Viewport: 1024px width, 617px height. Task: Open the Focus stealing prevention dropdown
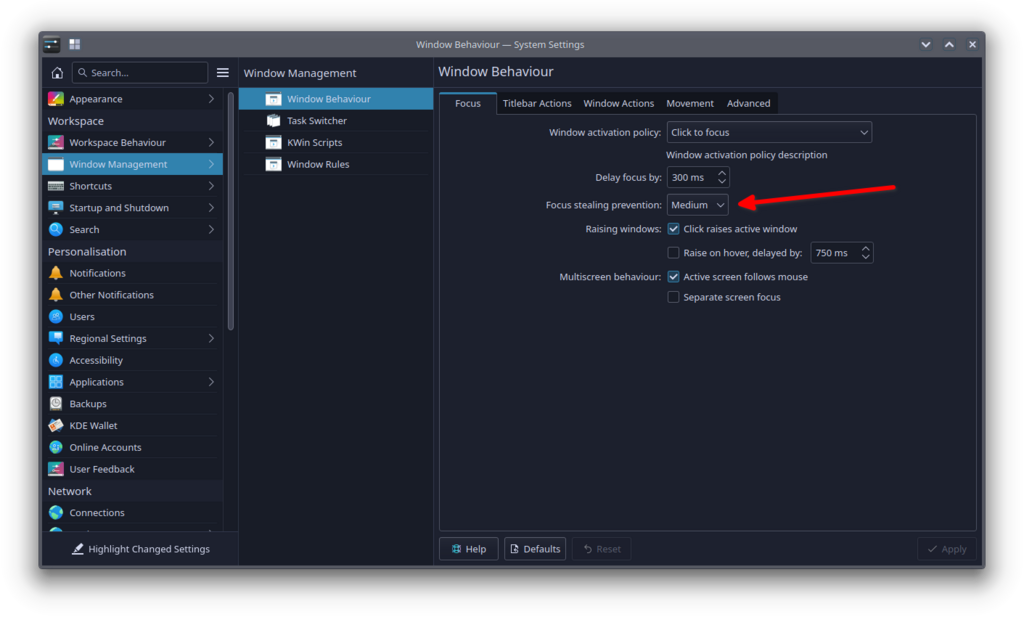point(697,205)
